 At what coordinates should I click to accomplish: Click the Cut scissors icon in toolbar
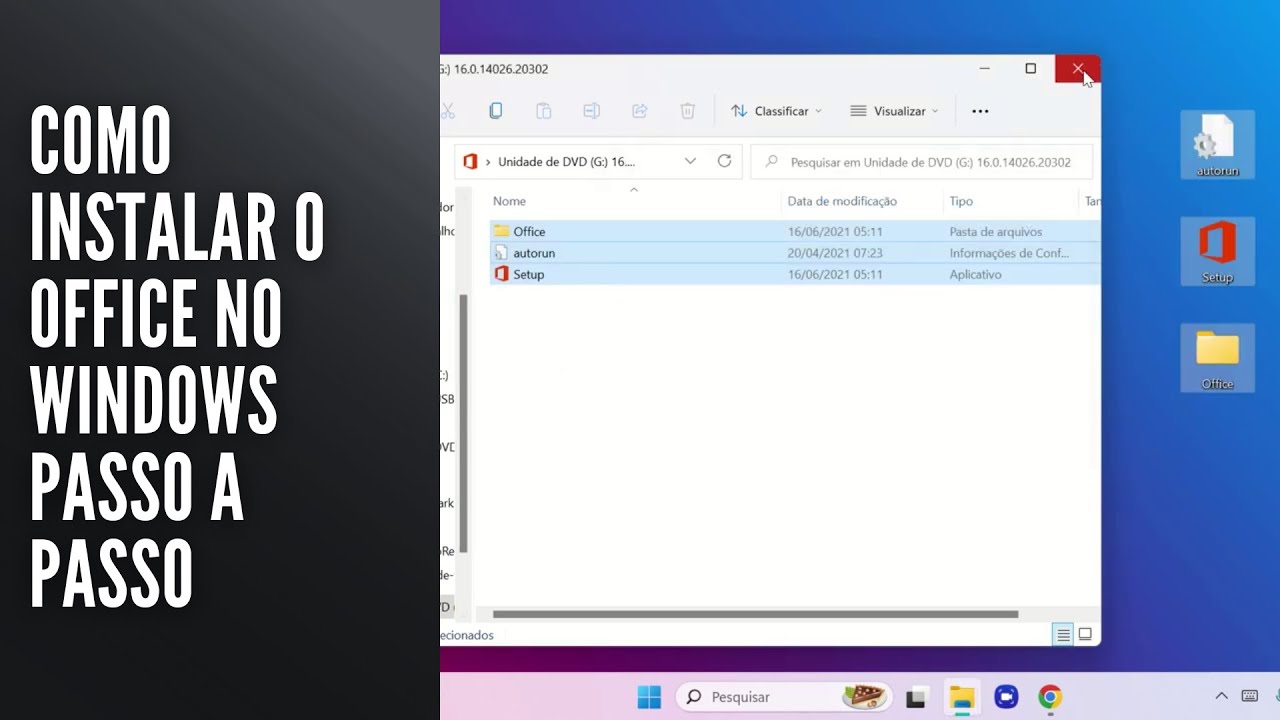pyautogui.click(x=447, y=111)
